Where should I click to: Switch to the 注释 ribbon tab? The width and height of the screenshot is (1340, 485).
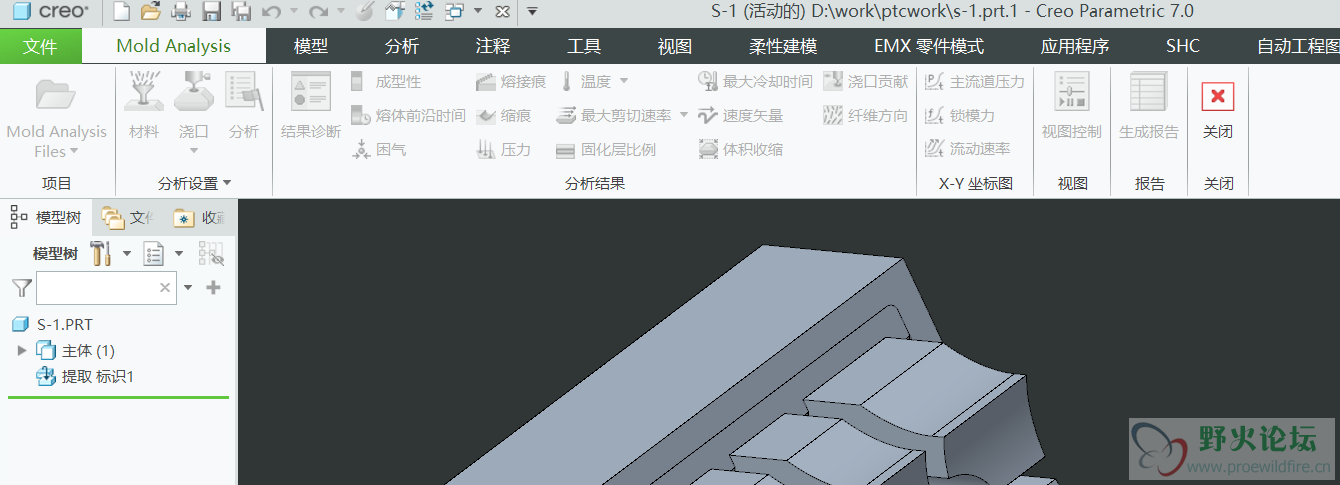pyautogui.click(x=493, y=46)
